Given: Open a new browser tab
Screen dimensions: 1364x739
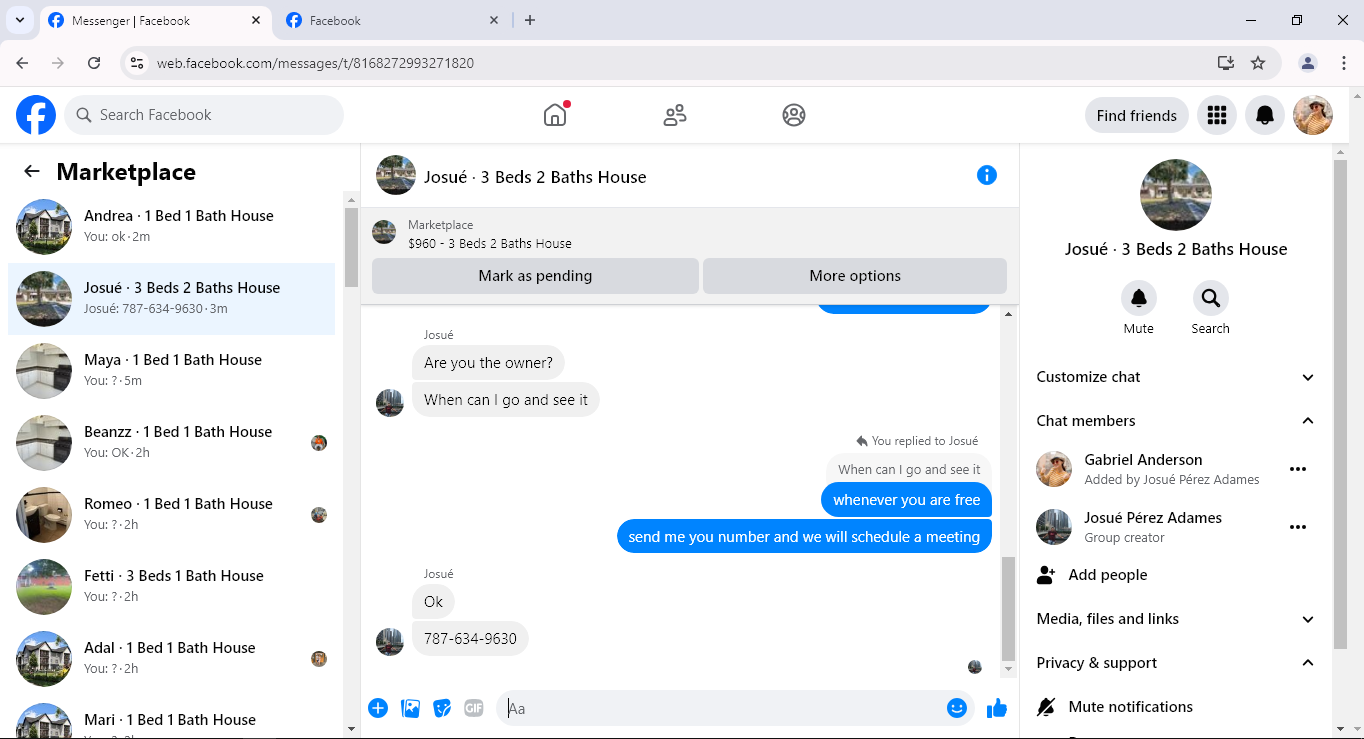Looking at the screenshot, I should pos(530,20).
